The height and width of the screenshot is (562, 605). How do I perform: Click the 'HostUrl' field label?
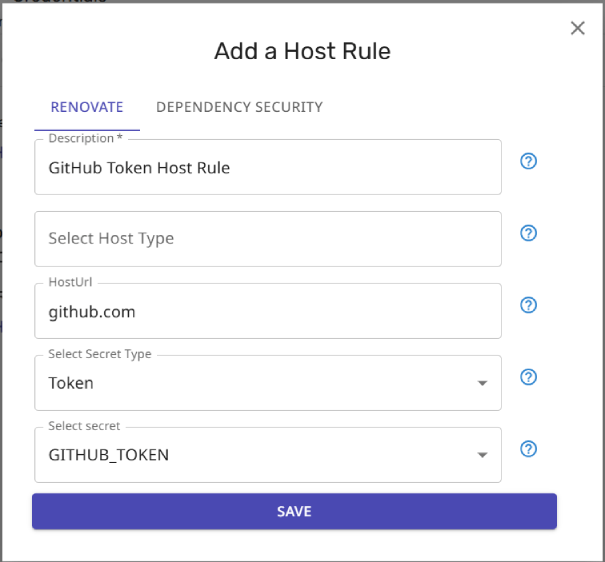(x=70, y=282)
